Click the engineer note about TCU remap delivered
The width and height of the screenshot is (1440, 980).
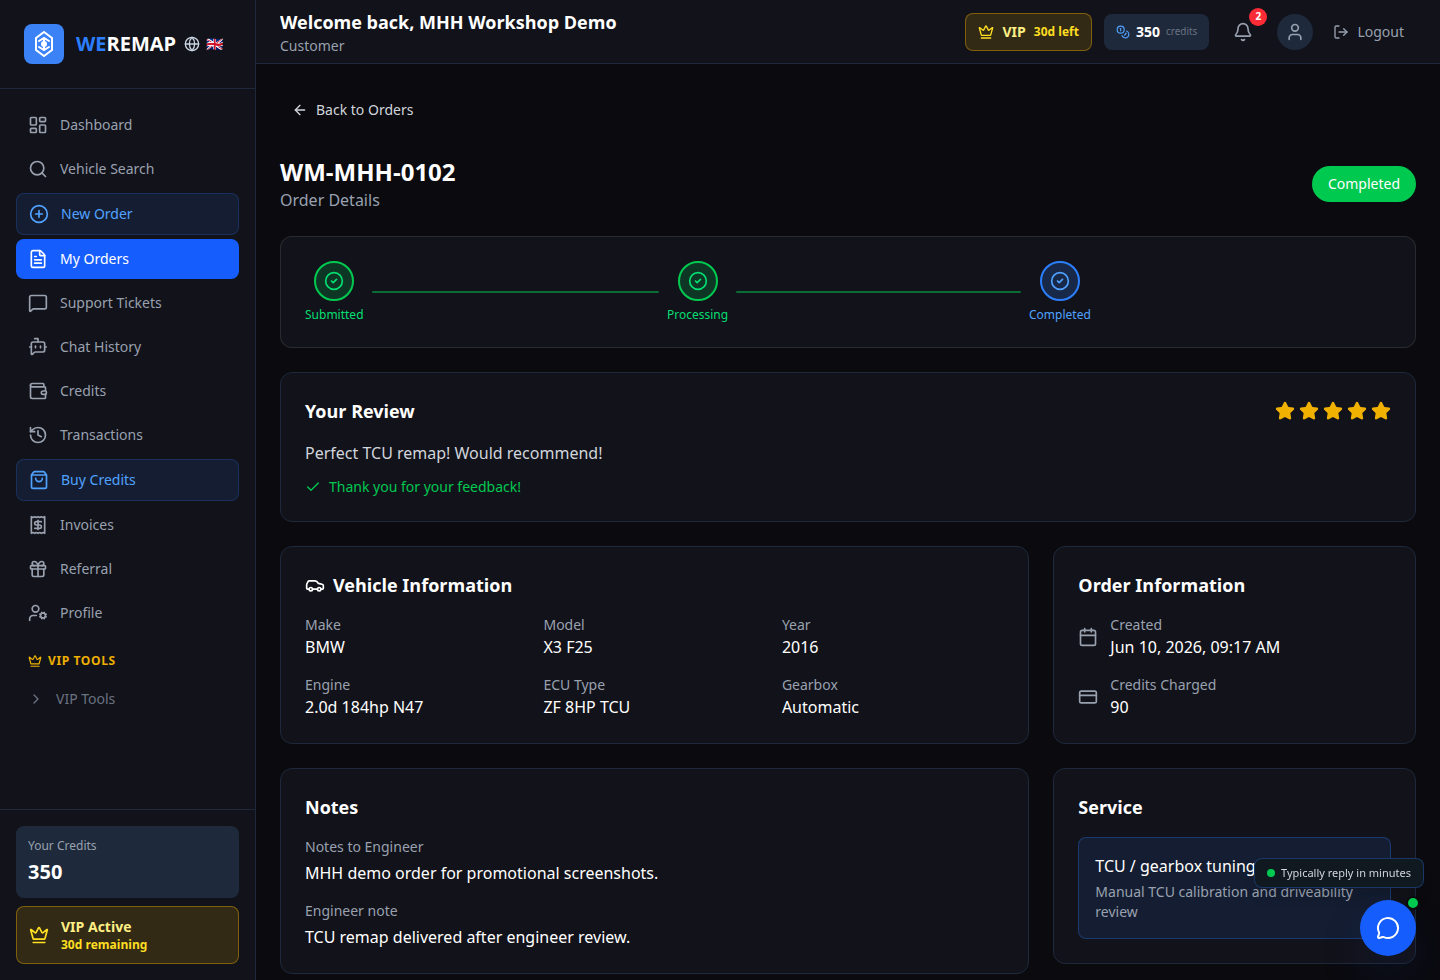click(467, 937)
